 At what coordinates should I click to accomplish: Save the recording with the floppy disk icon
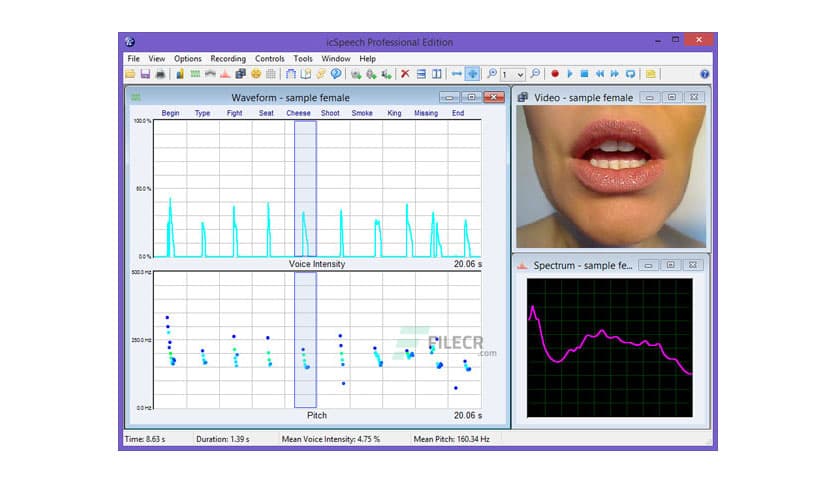tap(145, 74)
